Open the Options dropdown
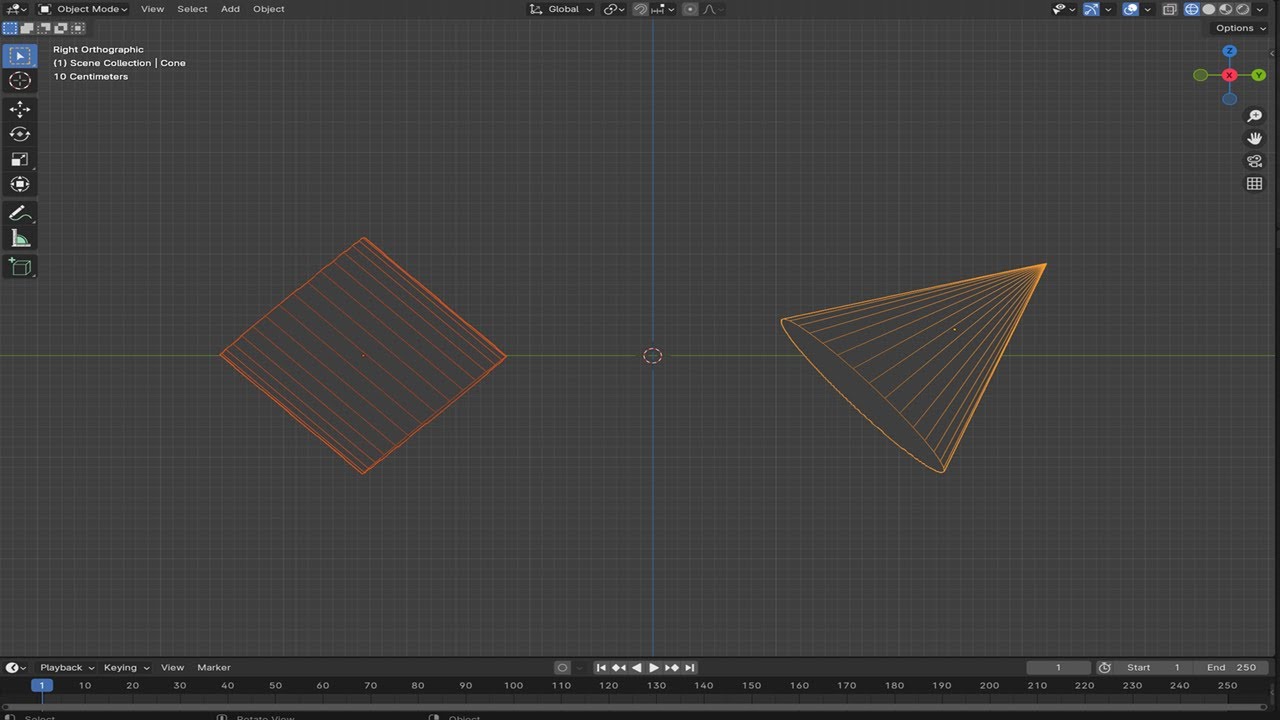The width and height of the screenshot is (1280, 720). (1241, 28)
